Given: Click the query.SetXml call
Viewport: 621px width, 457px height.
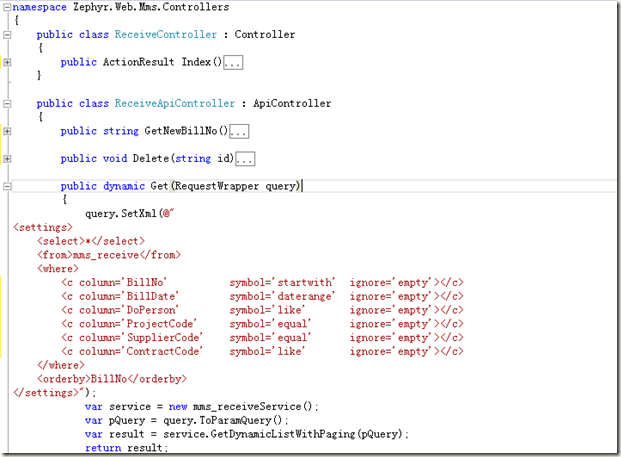Looking at the screenshot, I should [x=122, y=213].
